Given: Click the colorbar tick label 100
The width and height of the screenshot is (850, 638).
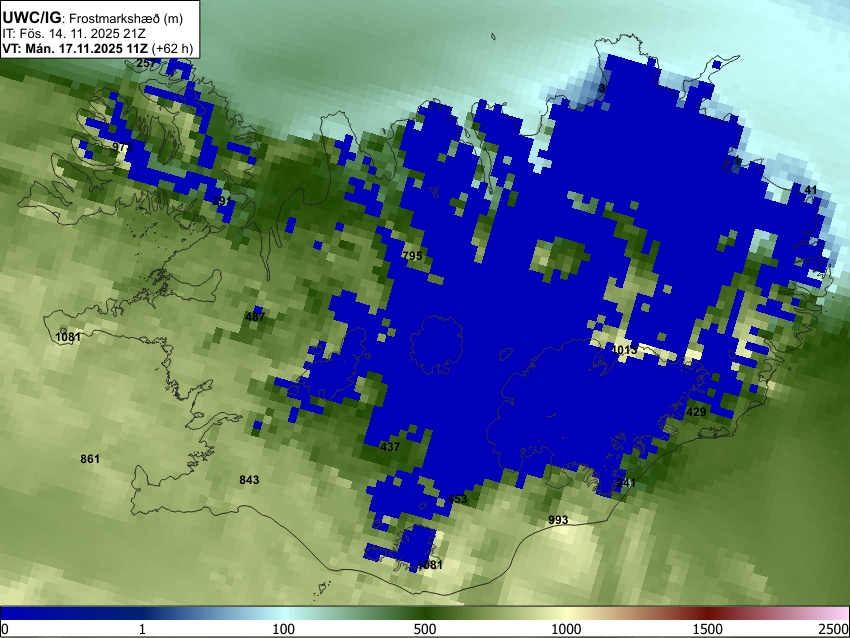Looking at the screenshot, I should click(284, 629).
